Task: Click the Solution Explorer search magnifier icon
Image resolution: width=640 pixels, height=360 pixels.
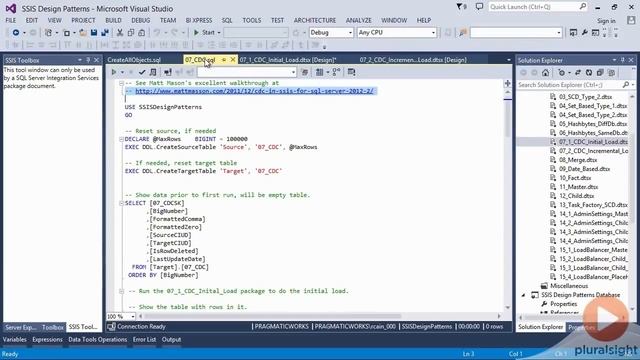Action: click(625, 84)
